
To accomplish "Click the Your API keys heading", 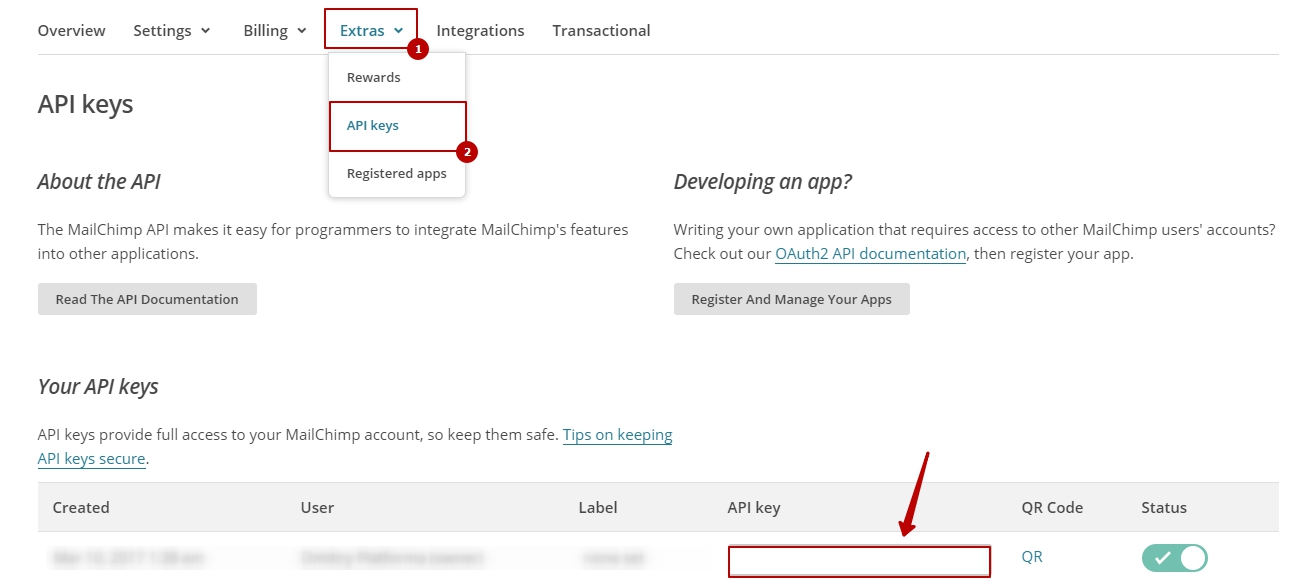I will coord(98,387).
